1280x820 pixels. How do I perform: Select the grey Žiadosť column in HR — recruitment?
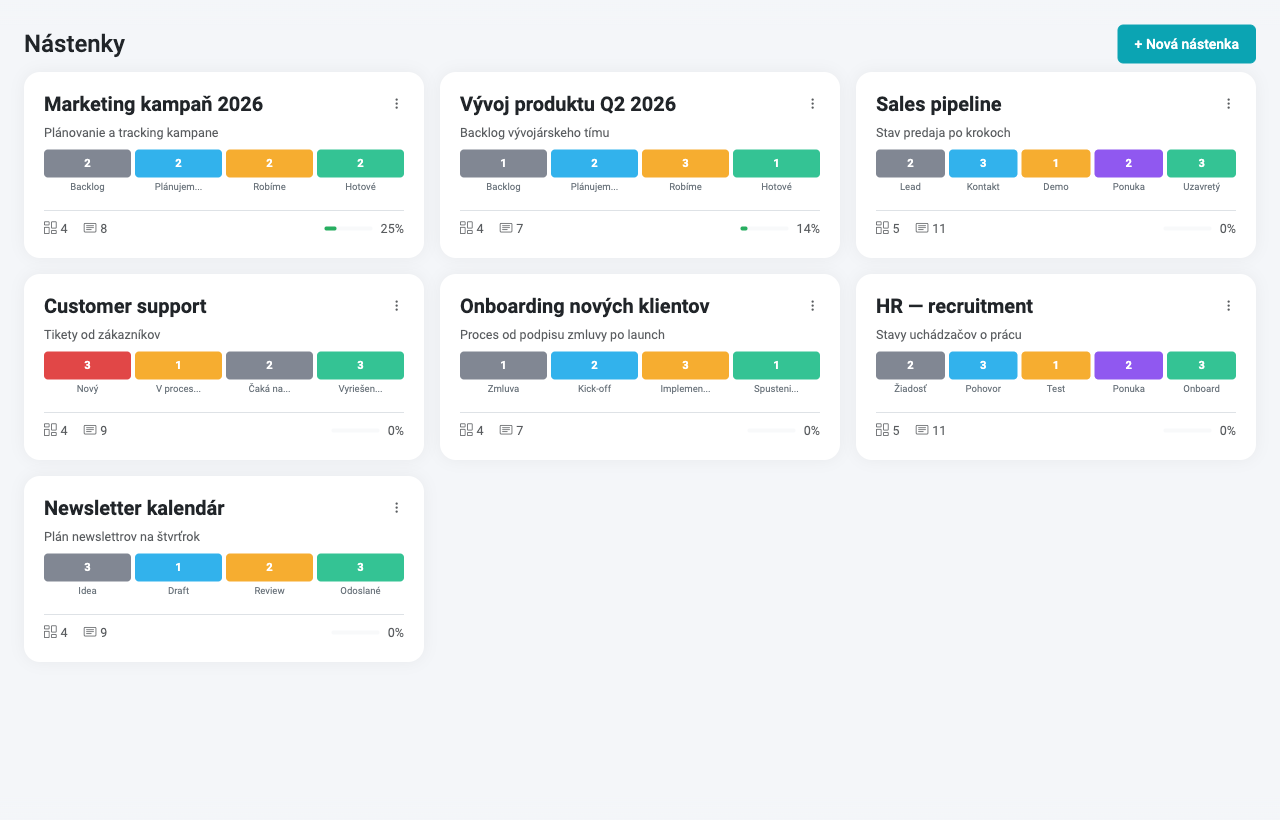click(x=910, y=365)
